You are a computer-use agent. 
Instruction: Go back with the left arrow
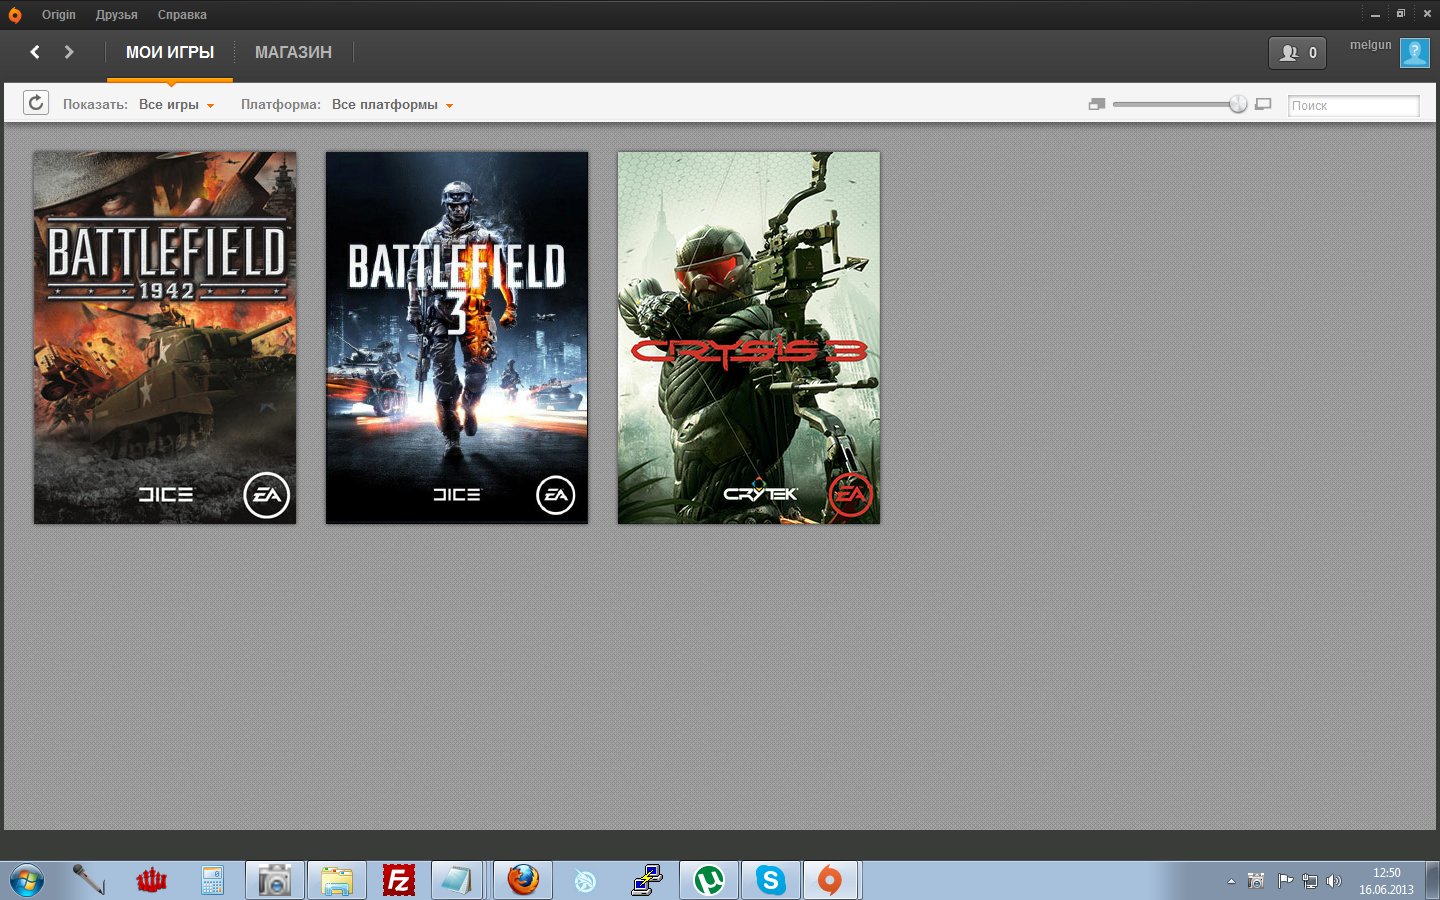[35, 52]
